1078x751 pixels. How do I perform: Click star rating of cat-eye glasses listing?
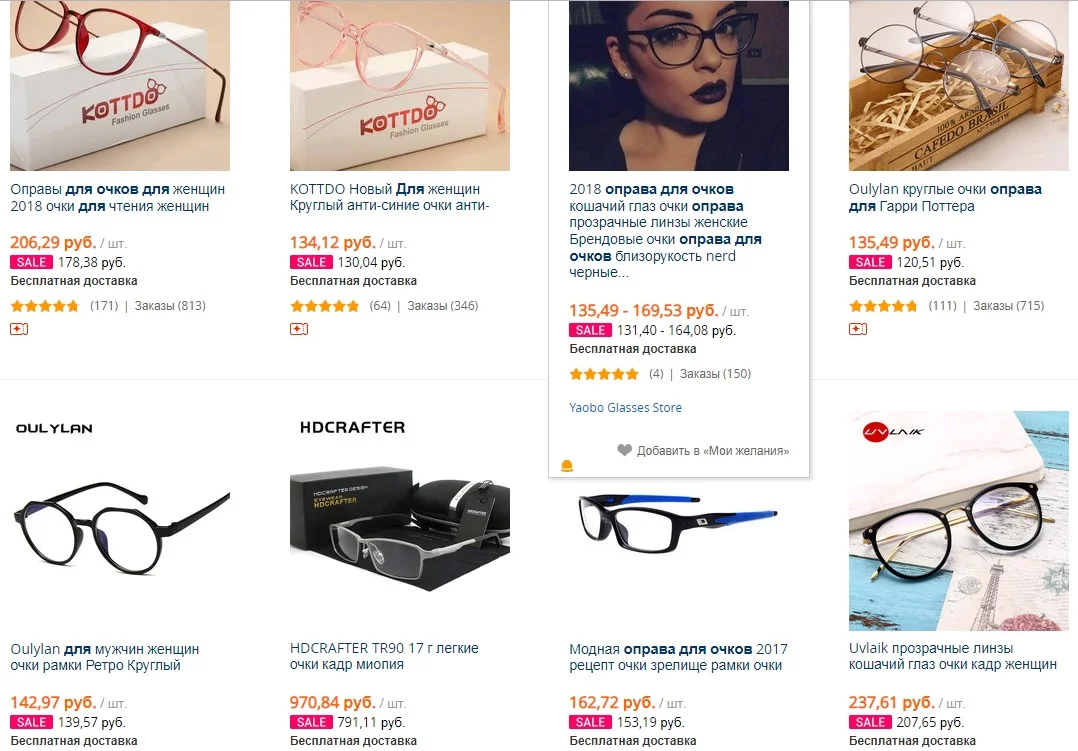coord(604,374)
